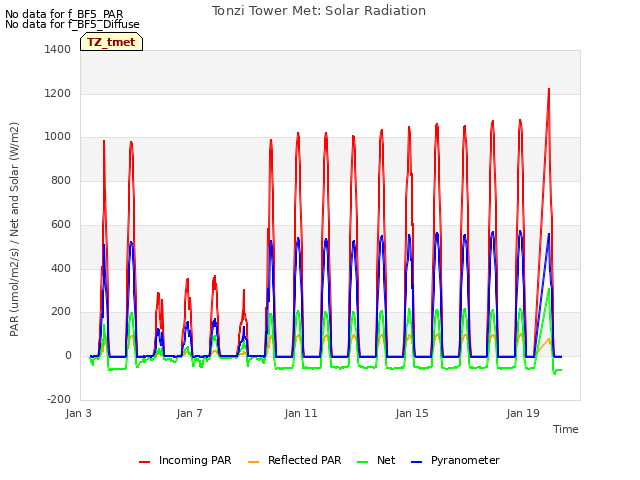Viewport: 640px width, 480px height.
Task: Click the 200 y-axis tick label
Action: coord(61,312)
